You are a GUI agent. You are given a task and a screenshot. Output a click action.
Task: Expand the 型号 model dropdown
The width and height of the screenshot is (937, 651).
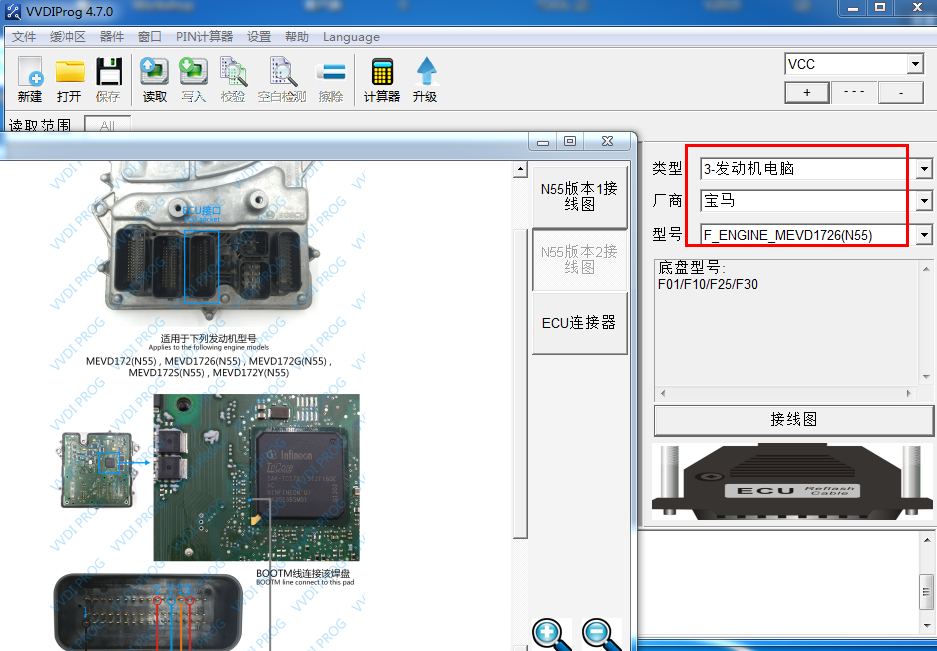923,235
